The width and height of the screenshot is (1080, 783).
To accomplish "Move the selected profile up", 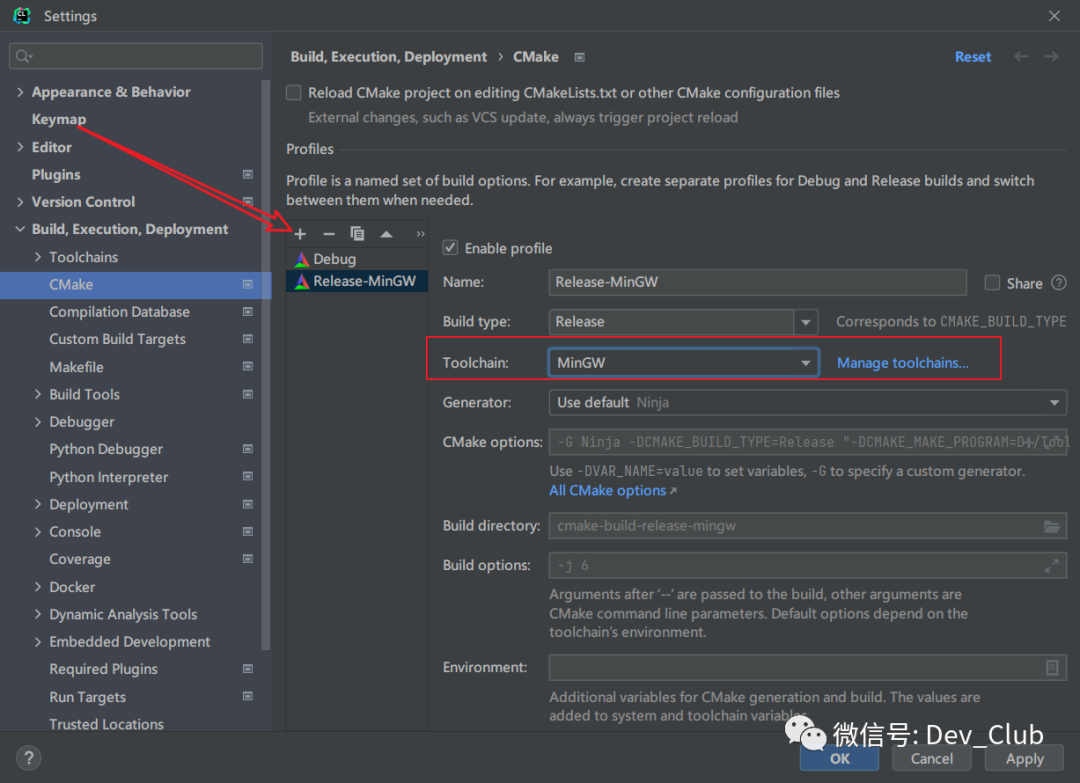I will coord(386,234).
